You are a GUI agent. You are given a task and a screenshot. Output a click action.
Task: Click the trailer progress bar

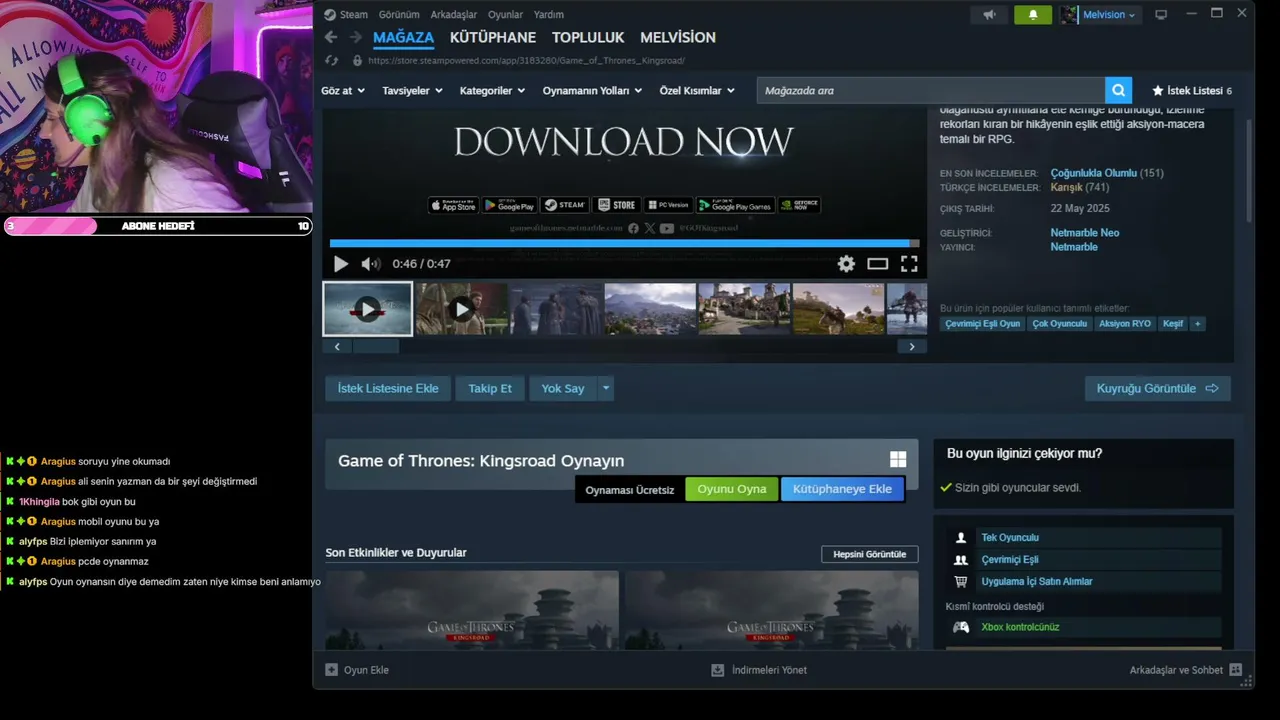625,243
